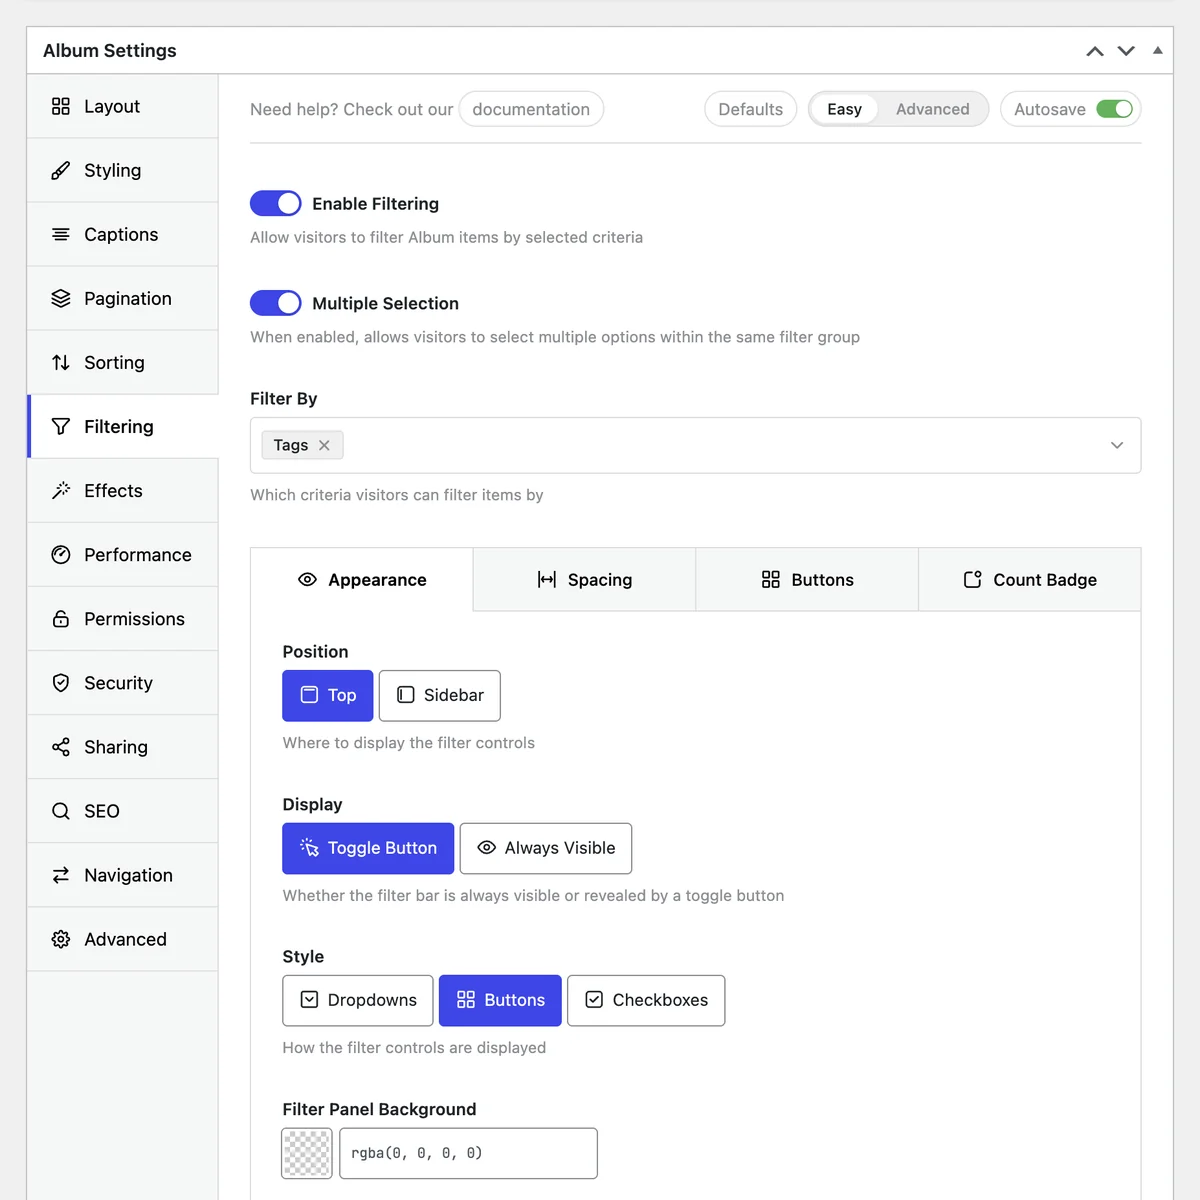Screen dimensions: 1200x1200
Task: Open the documentation link
Action: tap(531, 109)
